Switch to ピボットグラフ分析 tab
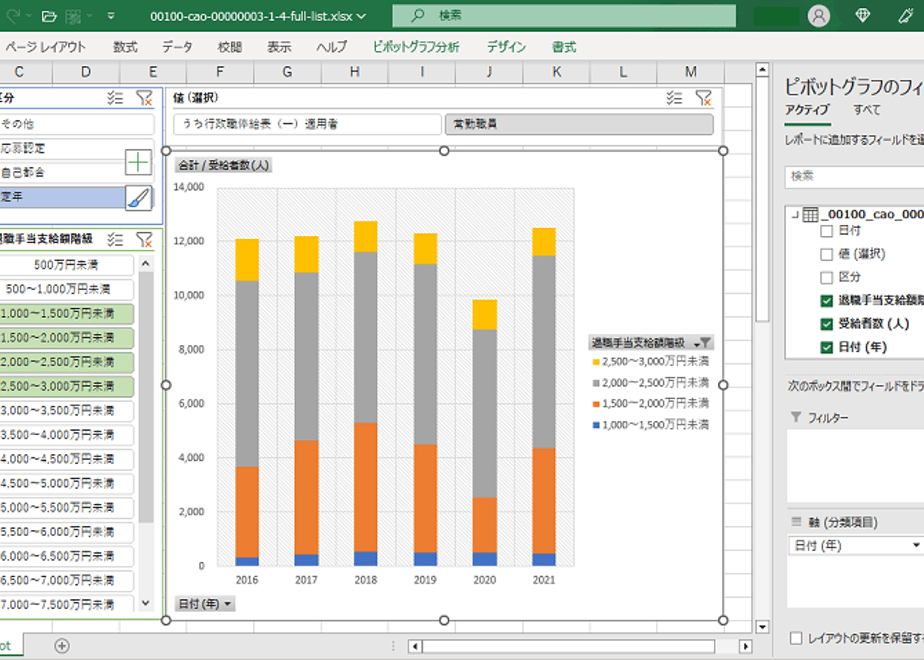Image resolution: width=924 pixels, height=660 pixels. (416, 47)
